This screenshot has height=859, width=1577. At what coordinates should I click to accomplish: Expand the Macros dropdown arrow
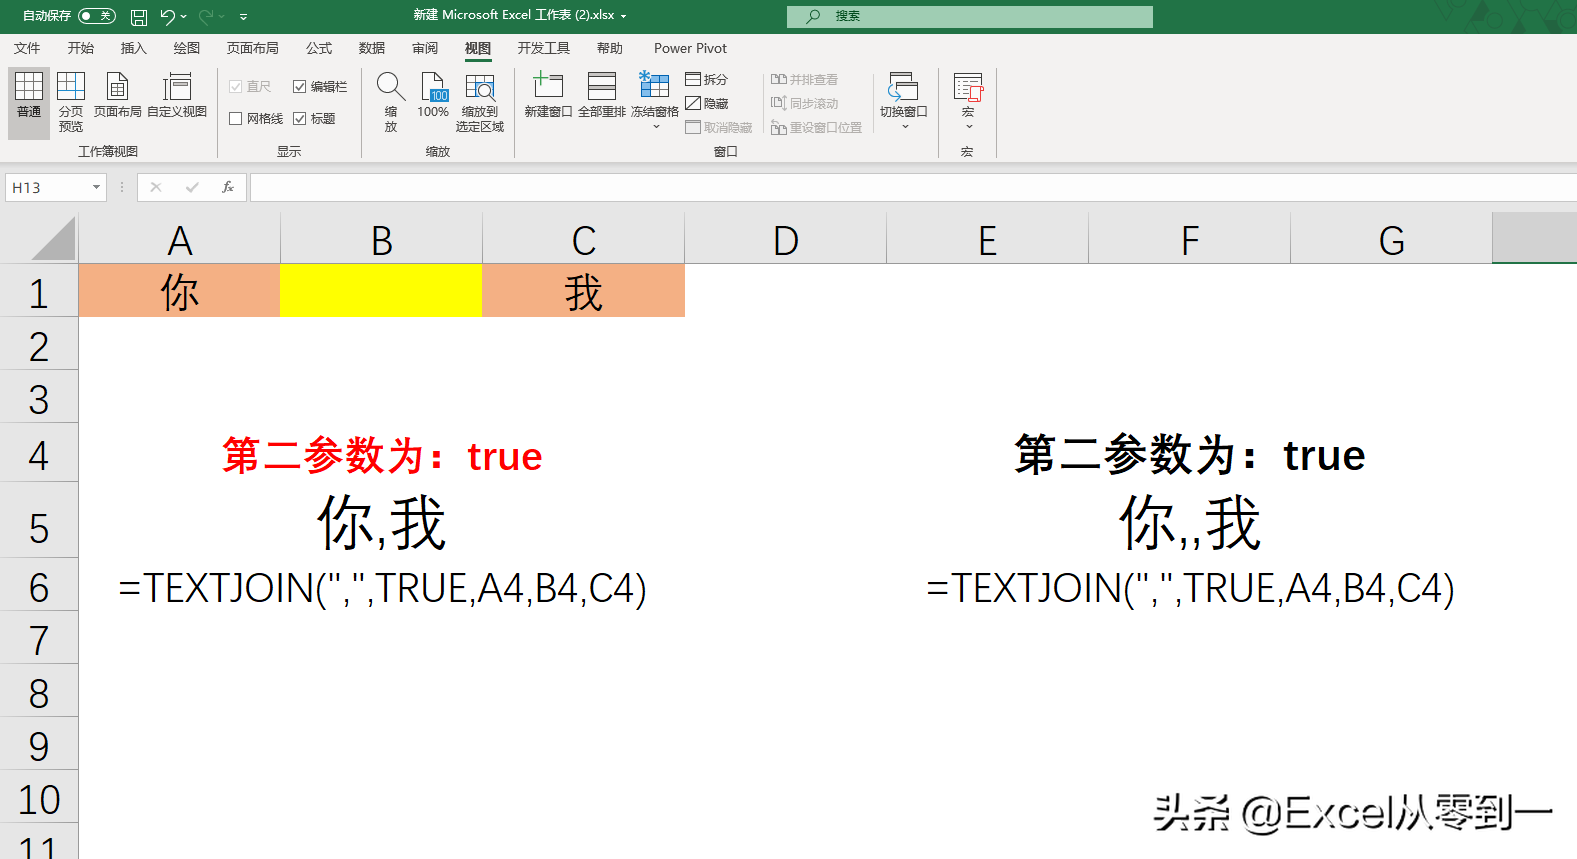(x=968, y=127)
